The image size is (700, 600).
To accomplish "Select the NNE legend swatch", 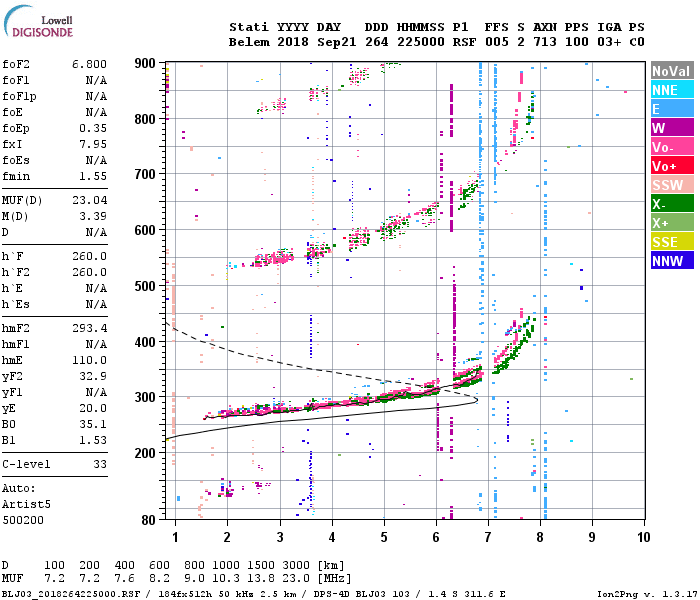I will [672, 90].
